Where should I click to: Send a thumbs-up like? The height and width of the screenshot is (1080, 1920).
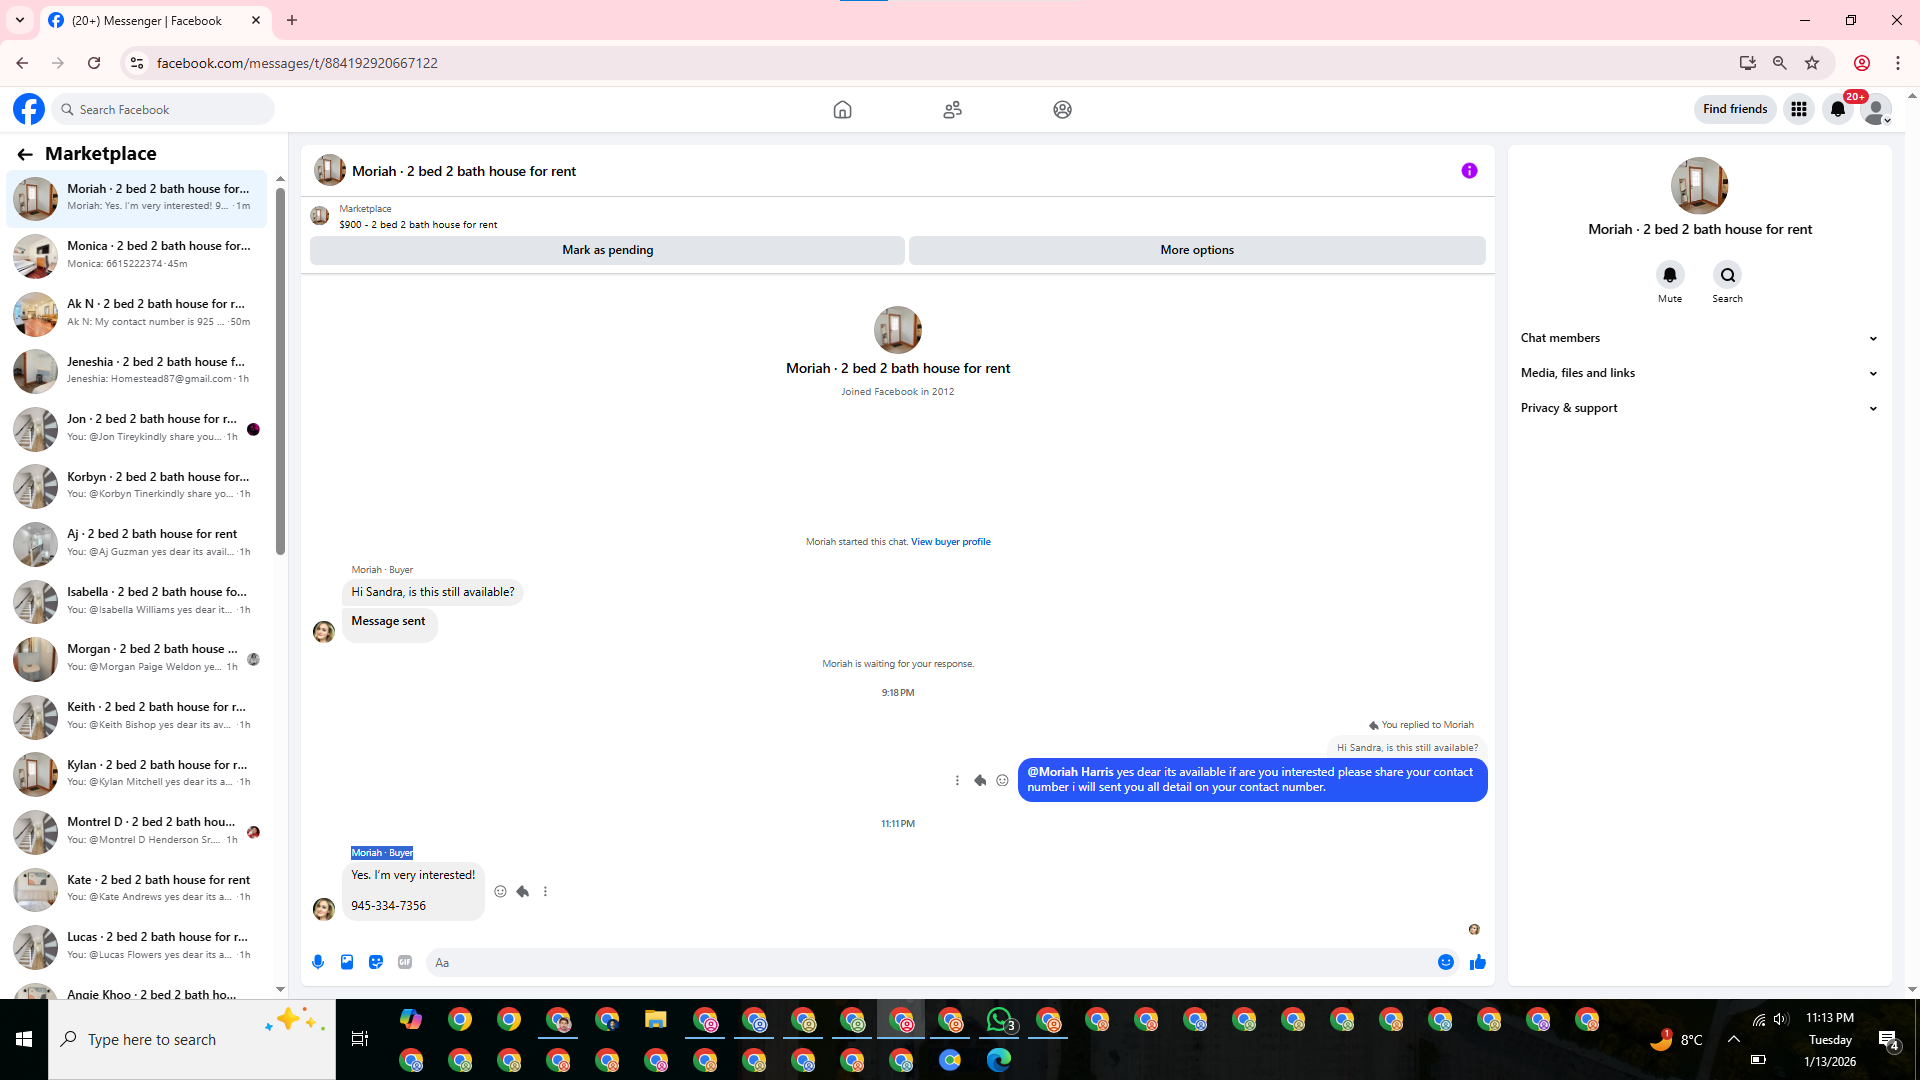(x=1477, y=962)
